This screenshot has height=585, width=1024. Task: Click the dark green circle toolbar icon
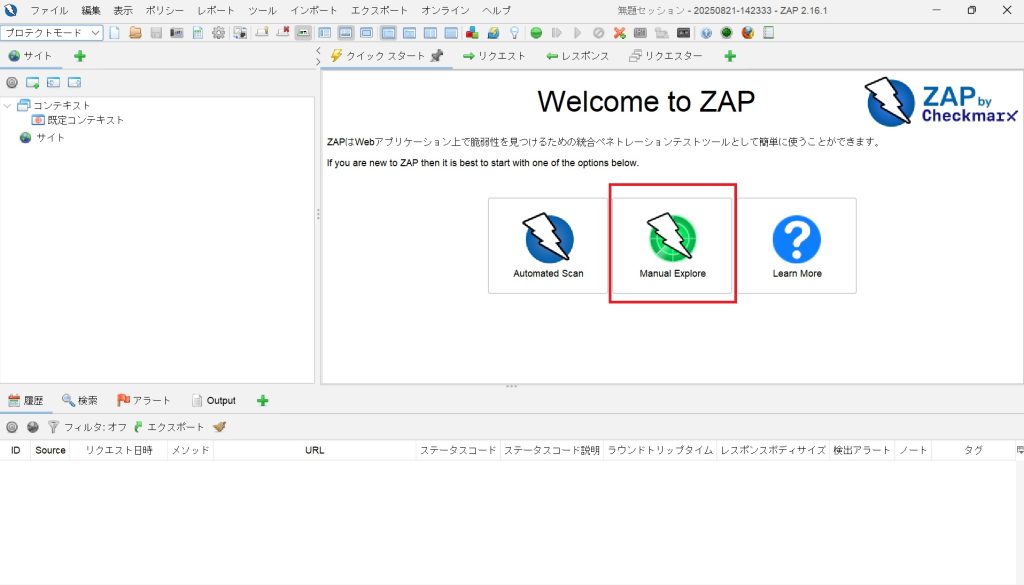tap(727, 33)
